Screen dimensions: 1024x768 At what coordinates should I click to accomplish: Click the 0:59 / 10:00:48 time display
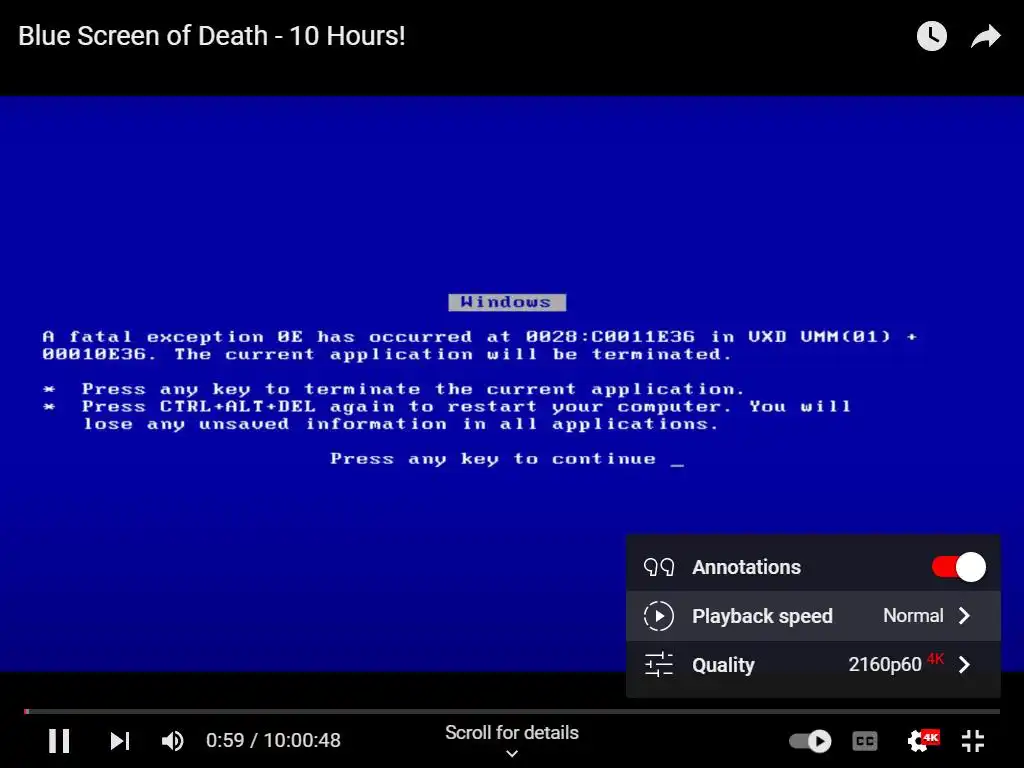click(273, 741)
